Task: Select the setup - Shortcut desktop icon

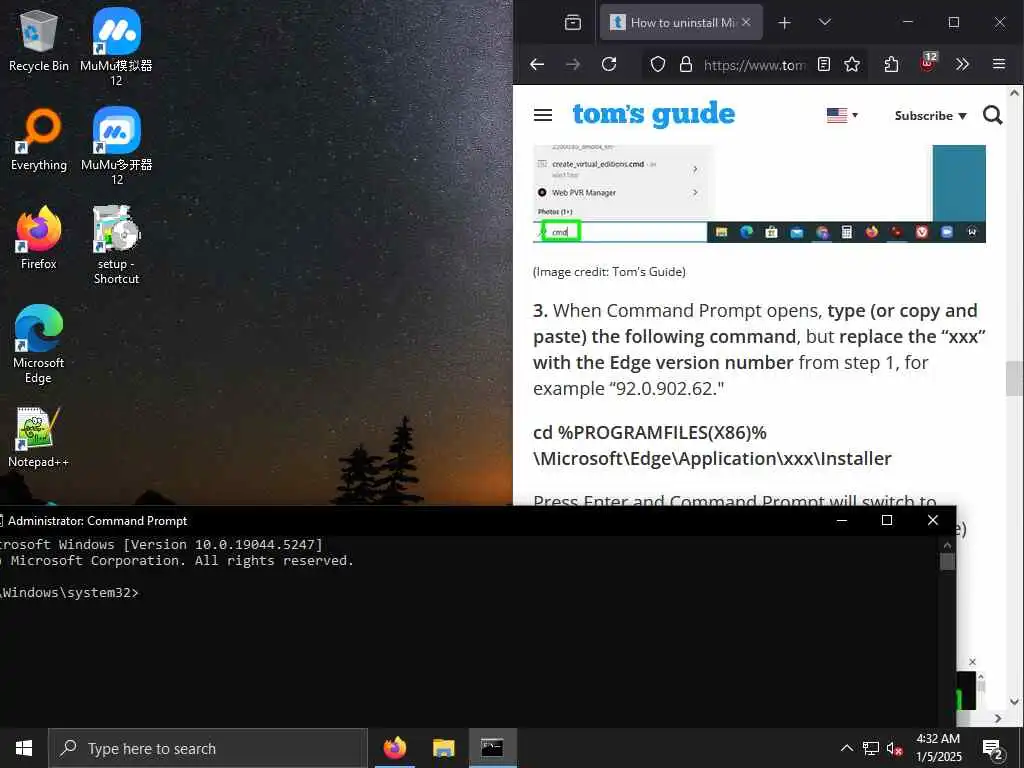Action: 116,245
